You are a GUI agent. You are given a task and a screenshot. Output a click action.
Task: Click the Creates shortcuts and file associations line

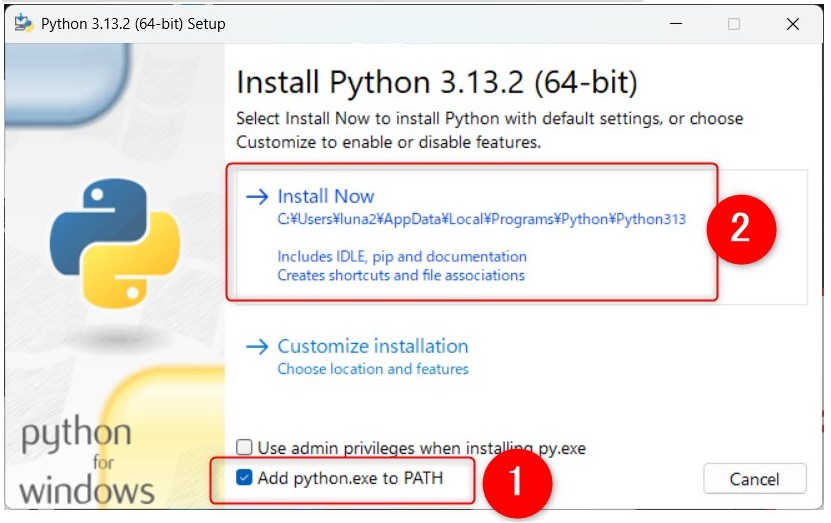[x=401, y=276]
